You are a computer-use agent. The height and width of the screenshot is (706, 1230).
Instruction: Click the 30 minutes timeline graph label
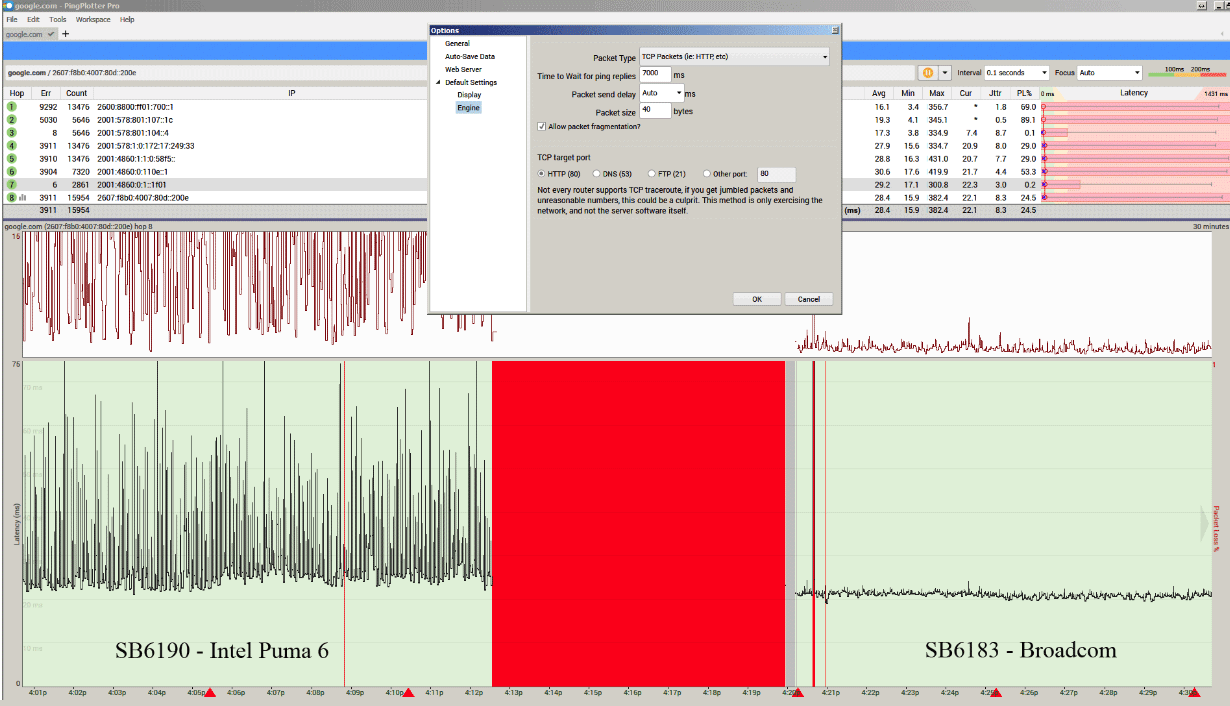click(x=1210, y=227)
